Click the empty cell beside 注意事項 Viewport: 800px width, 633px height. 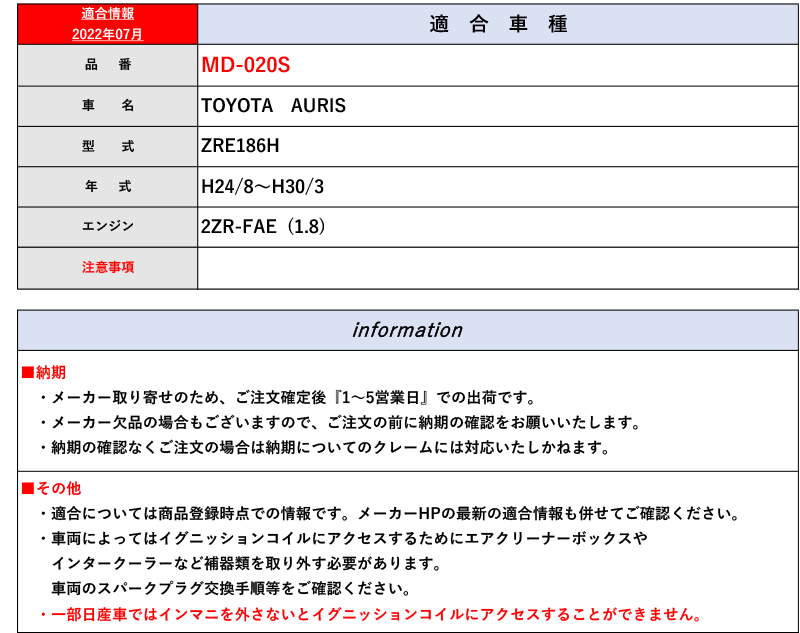coord(495,267)
